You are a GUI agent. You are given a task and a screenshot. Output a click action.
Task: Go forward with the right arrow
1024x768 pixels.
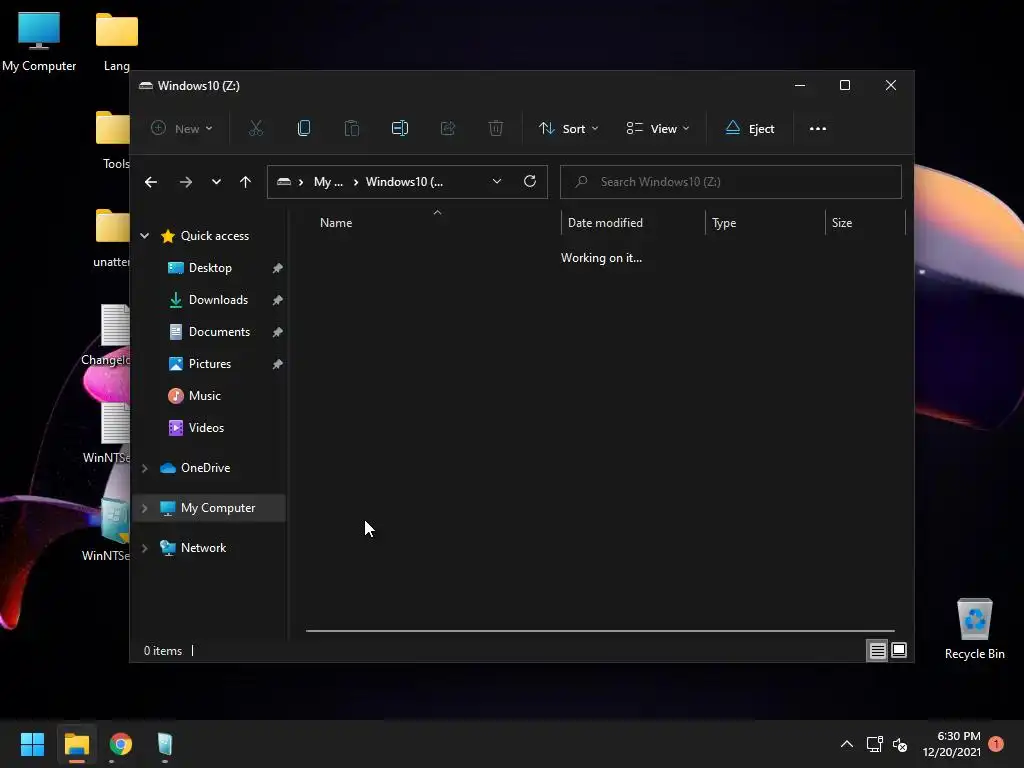pos(185,182)
